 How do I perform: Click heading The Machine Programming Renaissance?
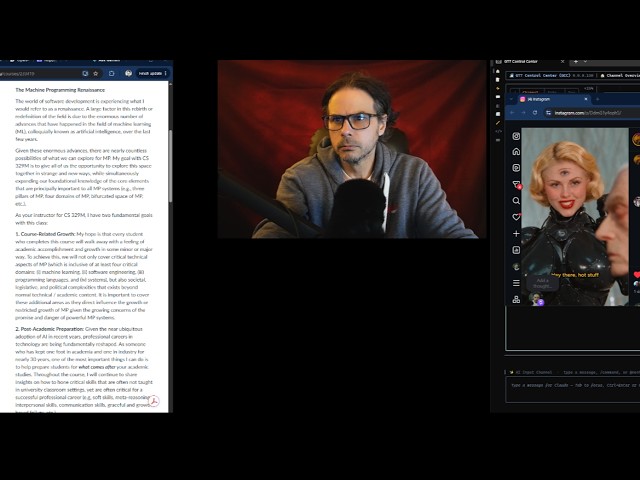coord(60,90)
